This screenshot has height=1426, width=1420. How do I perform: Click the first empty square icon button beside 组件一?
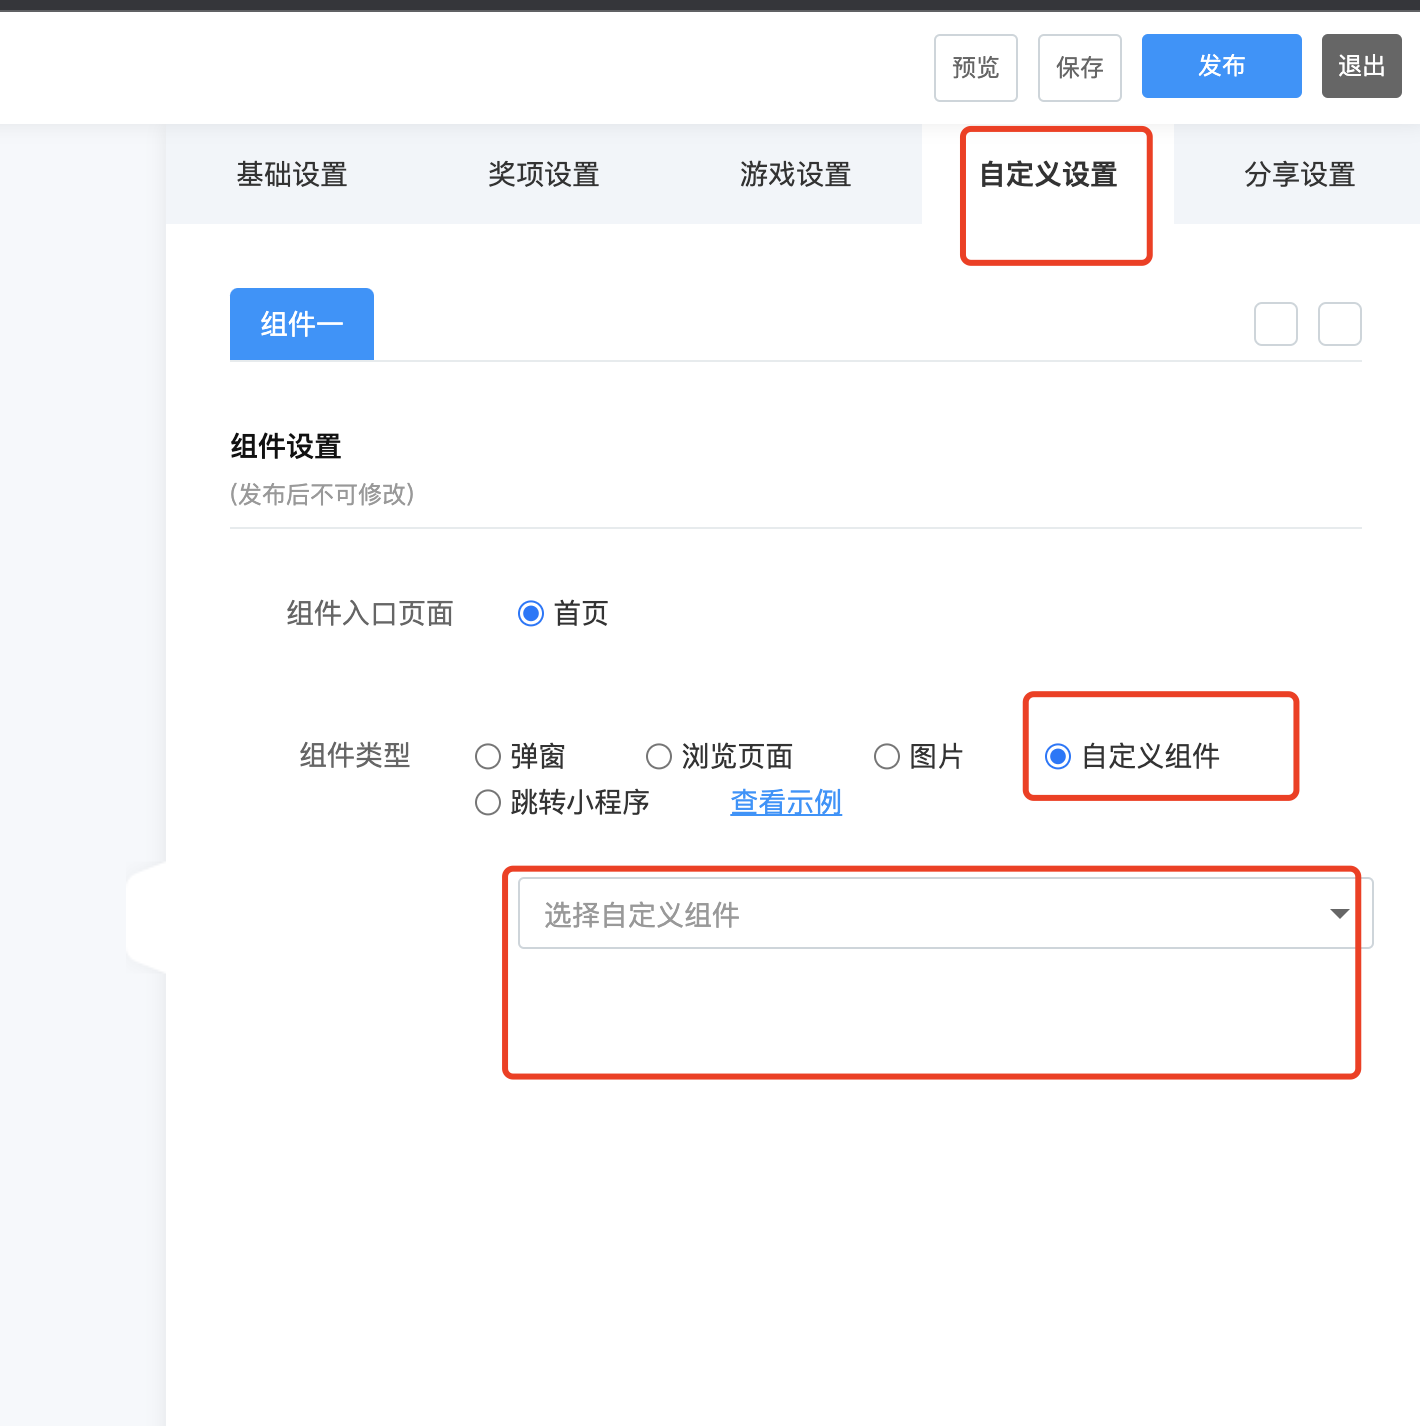[x=1275, y=324]
